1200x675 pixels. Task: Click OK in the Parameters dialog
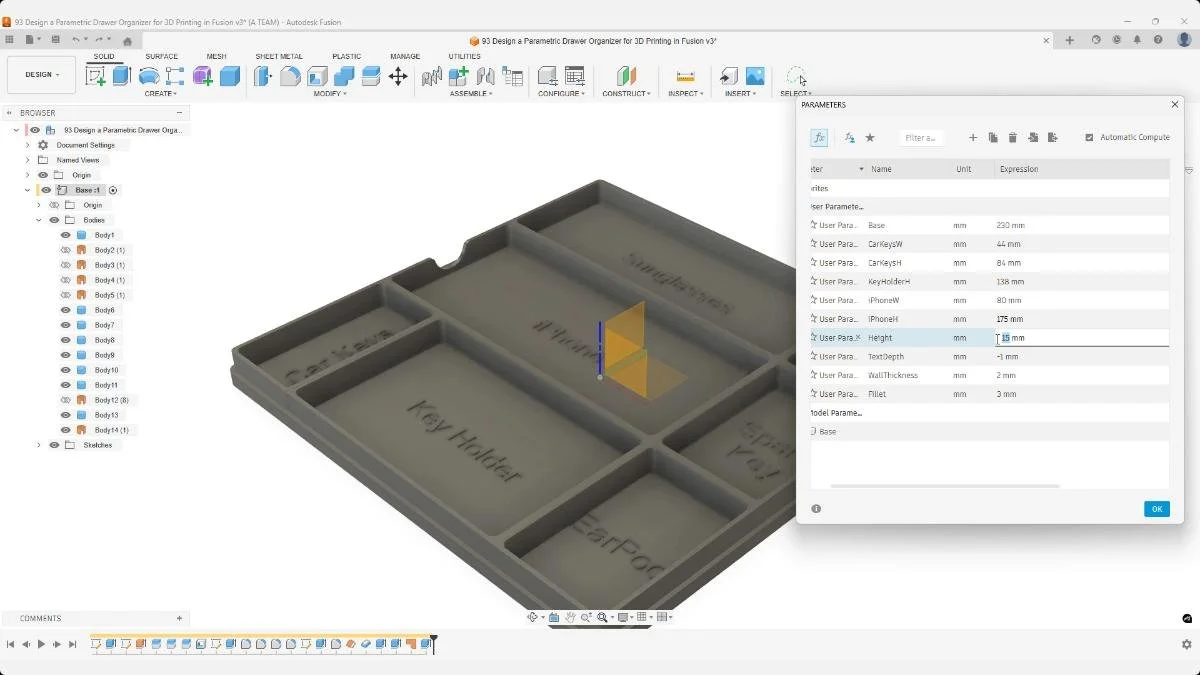(x=1156, y=509)
